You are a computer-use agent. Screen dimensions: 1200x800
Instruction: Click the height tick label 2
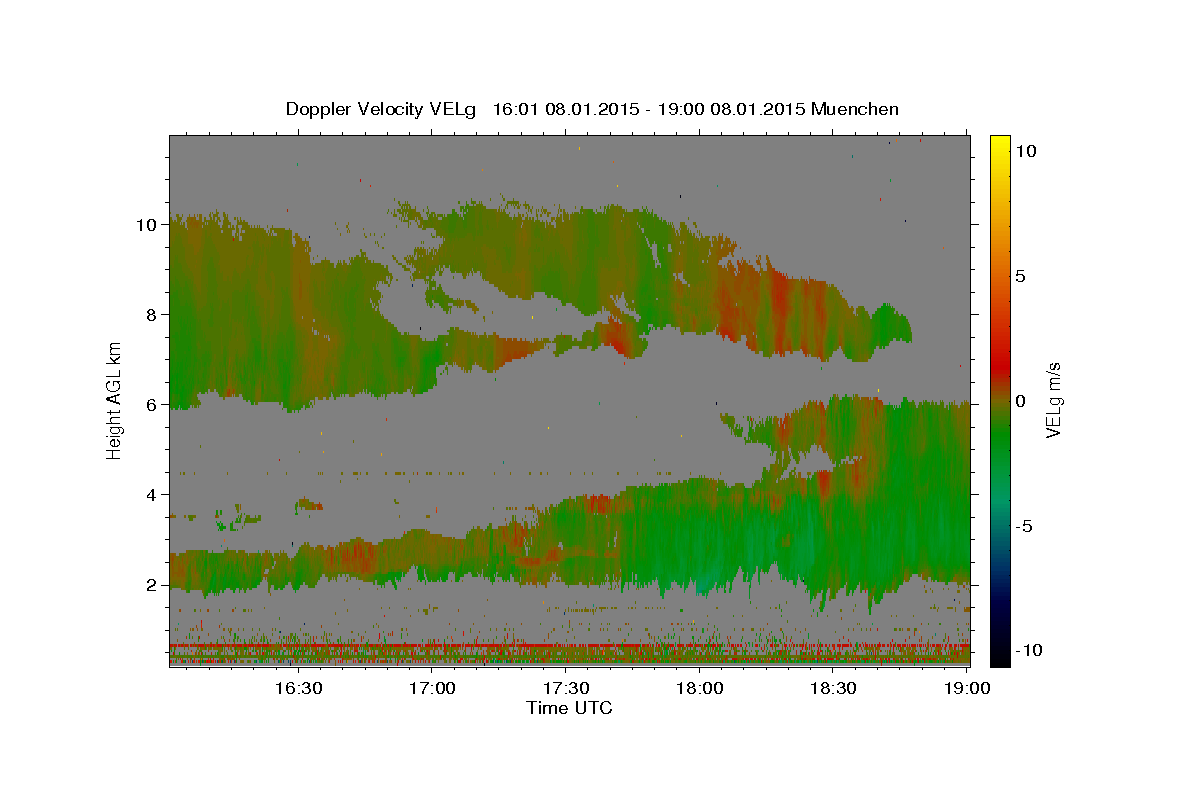[151, 585]
